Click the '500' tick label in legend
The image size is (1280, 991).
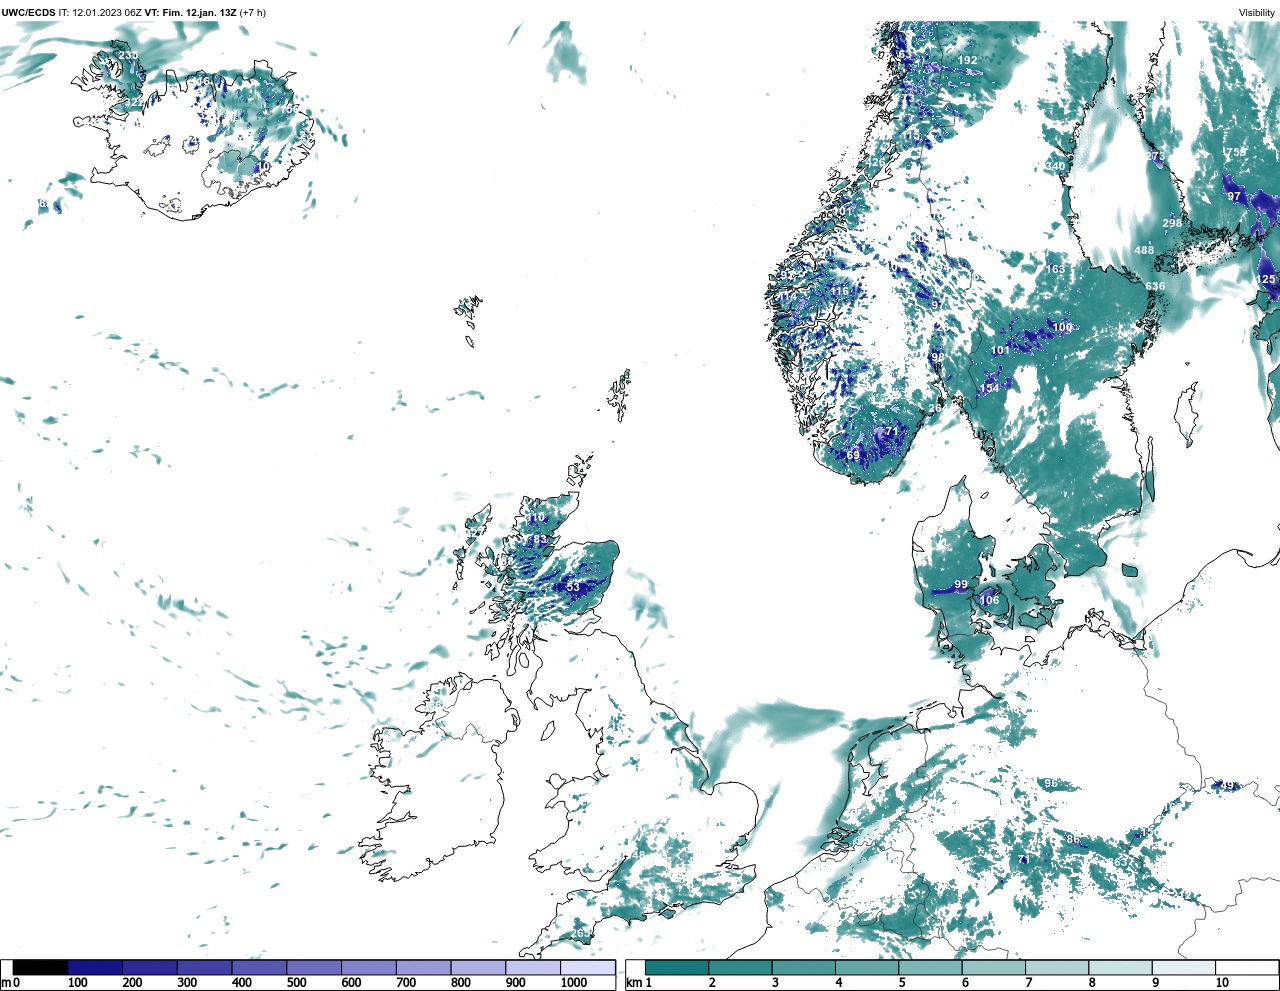click(296, 984)
